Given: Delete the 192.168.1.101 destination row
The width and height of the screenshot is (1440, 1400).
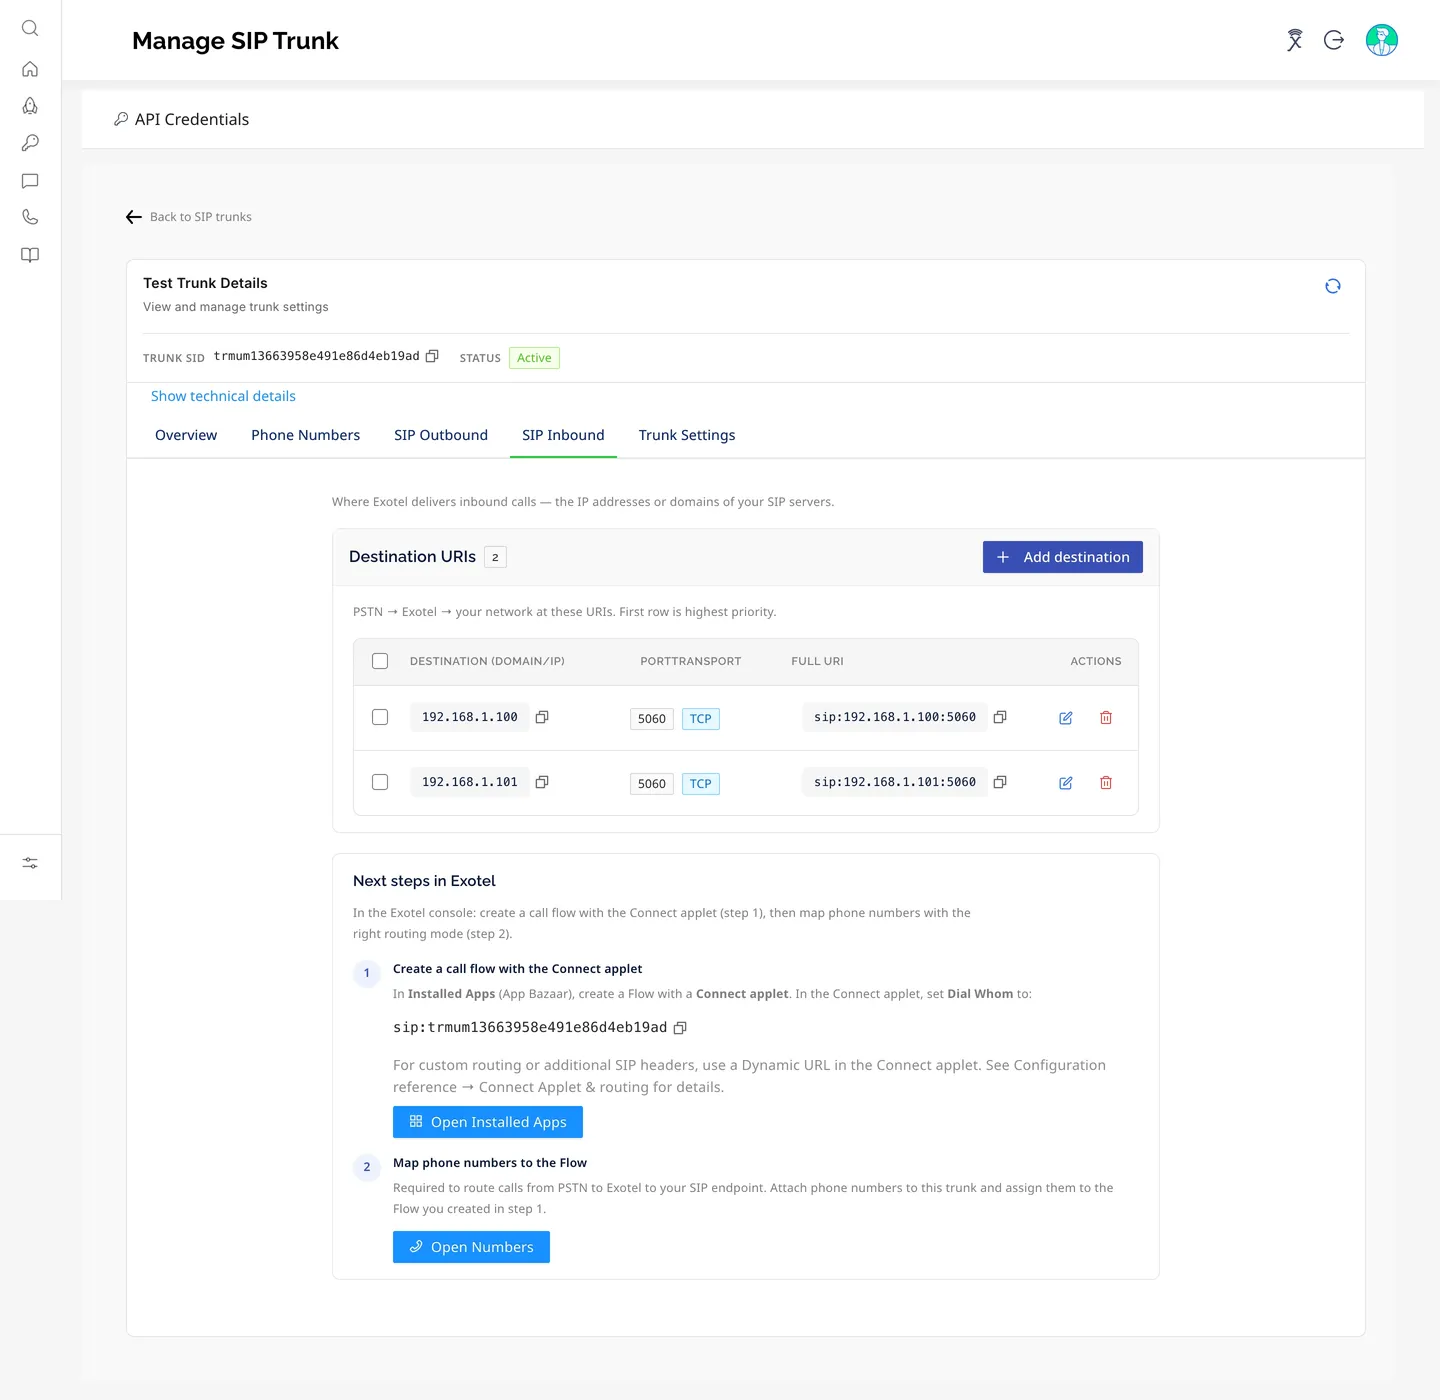Looking at the screenshot, I should (x=1106, y=783).
